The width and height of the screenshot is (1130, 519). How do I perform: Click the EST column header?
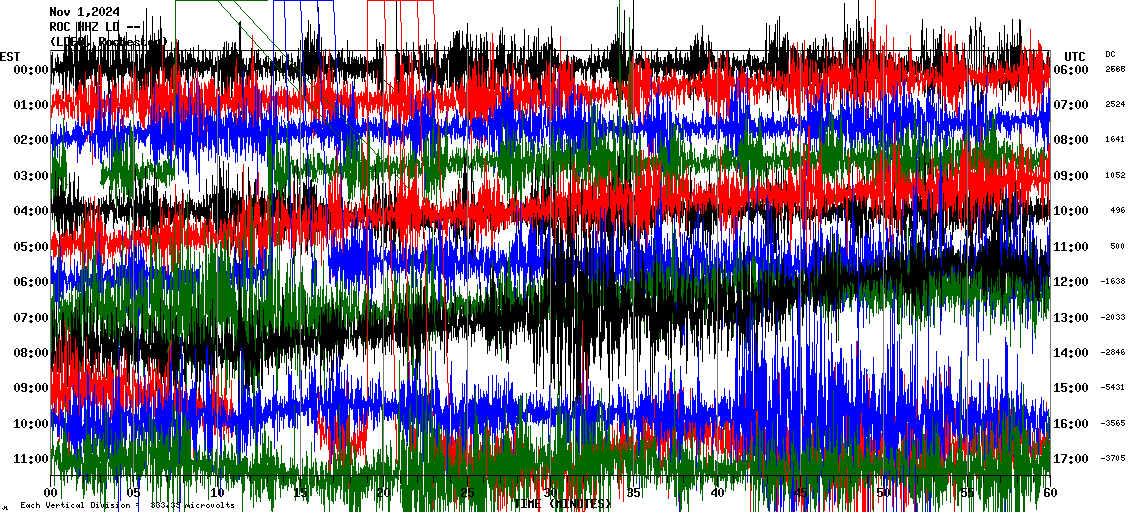click(11, 56)
